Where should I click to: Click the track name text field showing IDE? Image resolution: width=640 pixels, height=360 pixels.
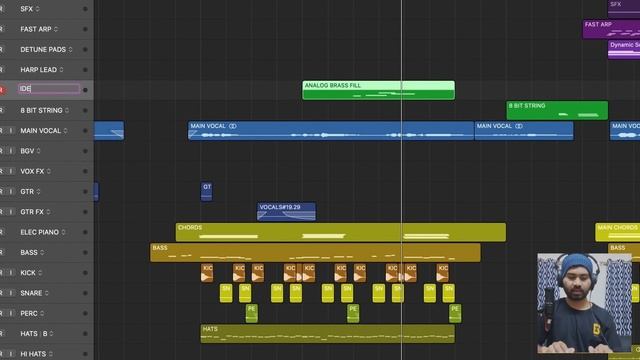click(49, 89)
